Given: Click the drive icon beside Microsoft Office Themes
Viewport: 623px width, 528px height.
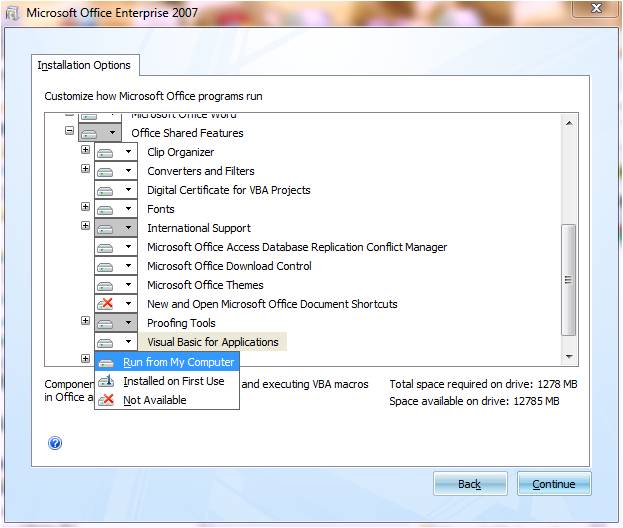Looking at the screenshot, I should click(x=105, y=286).
